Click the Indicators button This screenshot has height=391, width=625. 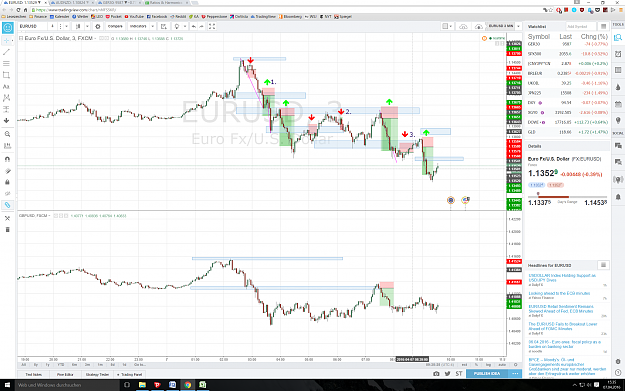(138, 26)
